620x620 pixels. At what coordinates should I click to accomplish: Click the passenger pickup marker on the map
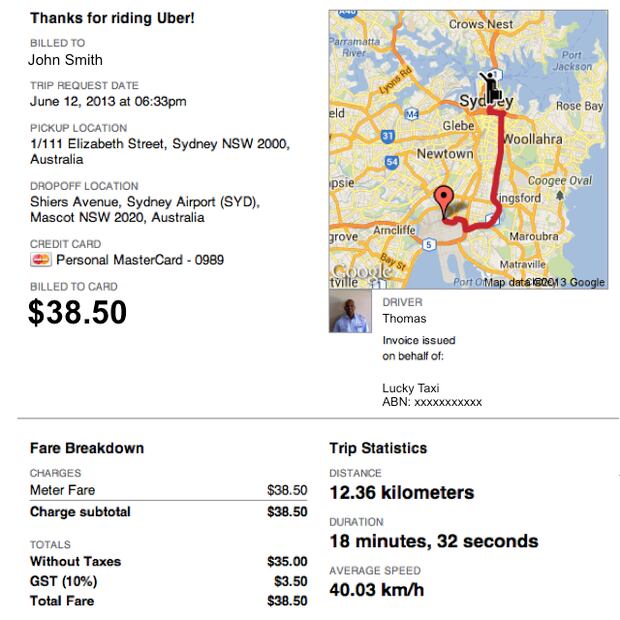coord(491,87)
